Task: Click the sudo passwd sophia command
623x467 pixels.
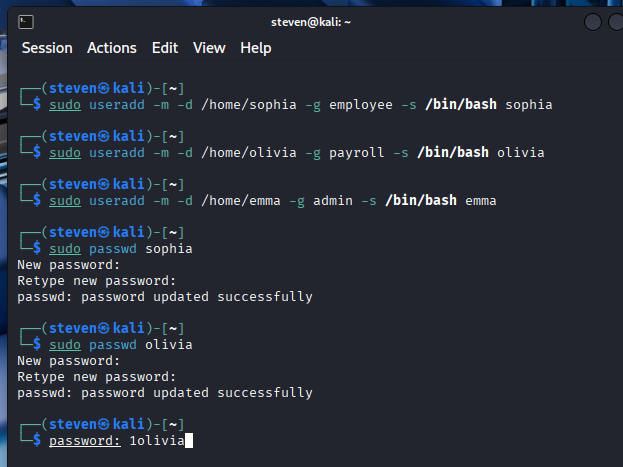Action: [120, 248]
